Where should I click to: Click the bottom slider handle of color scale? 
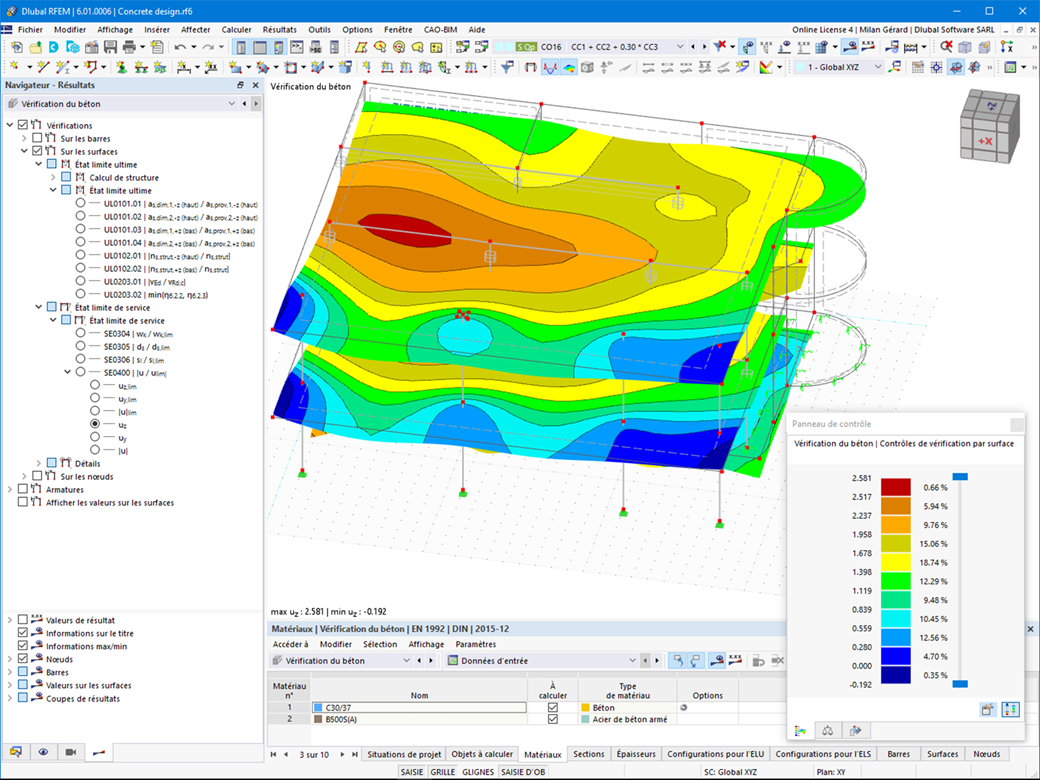[x=960, y=684]
